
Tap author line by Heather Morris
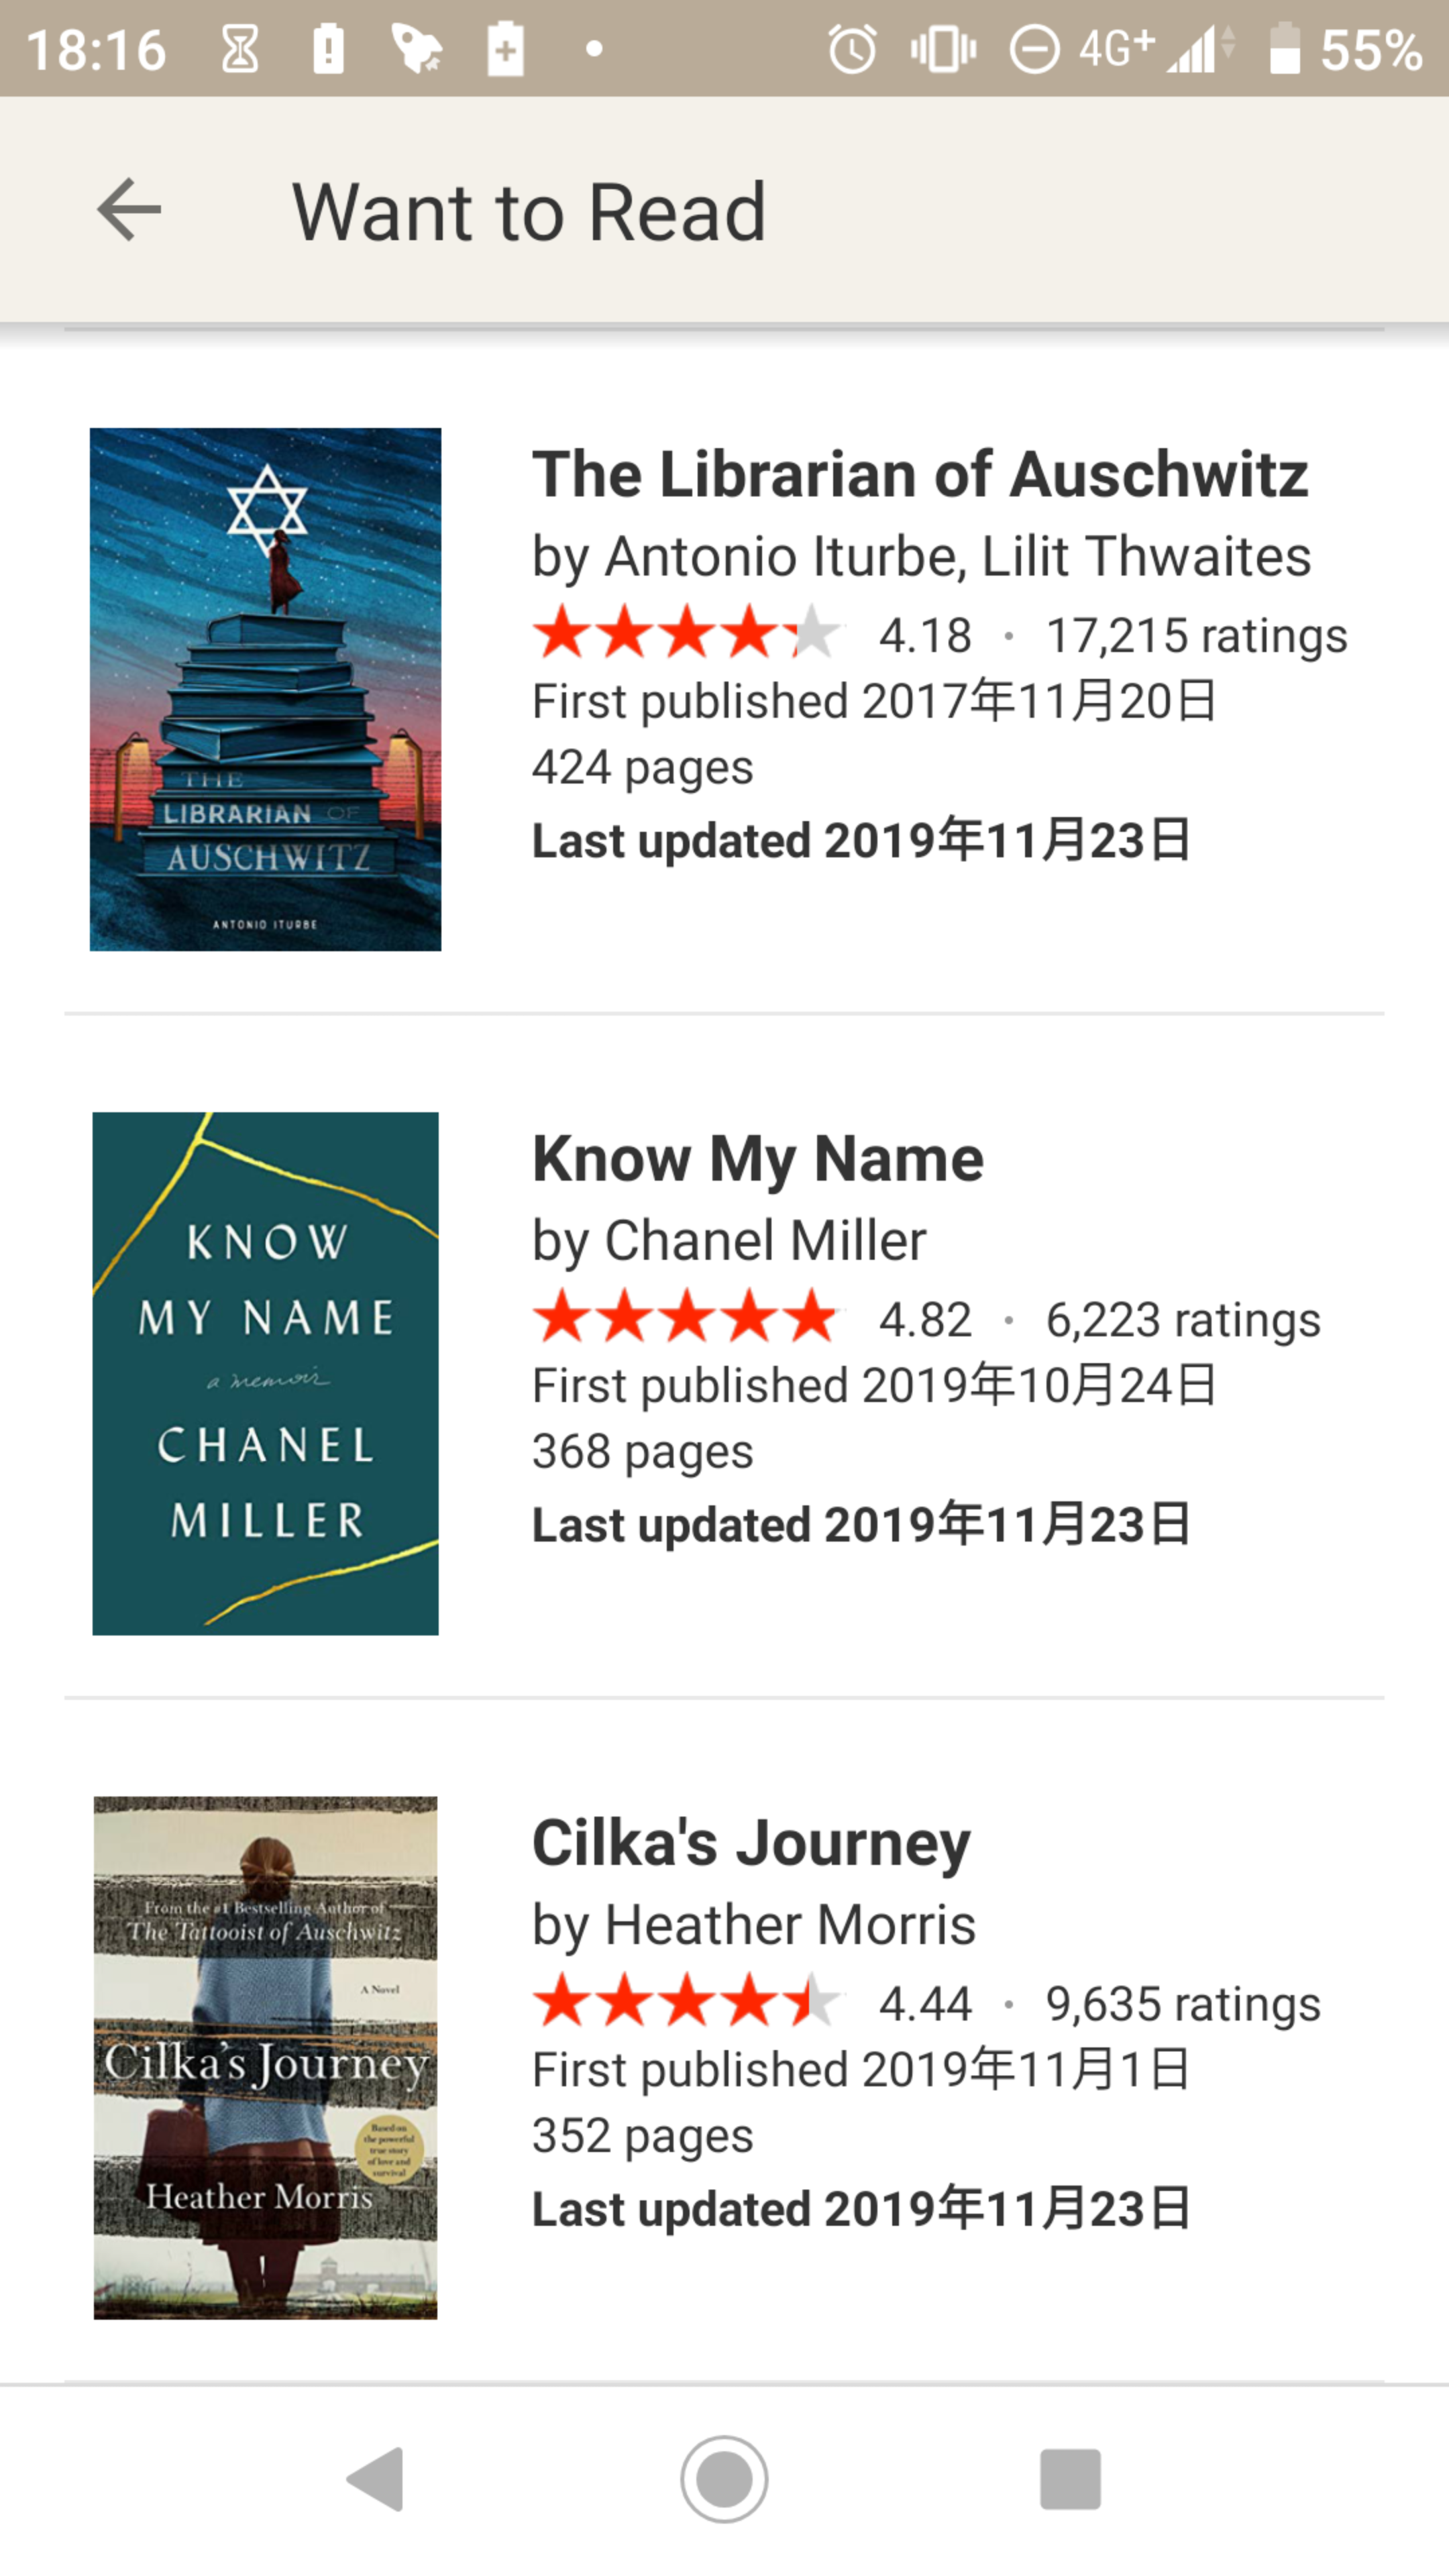(x=754, y=1925)
